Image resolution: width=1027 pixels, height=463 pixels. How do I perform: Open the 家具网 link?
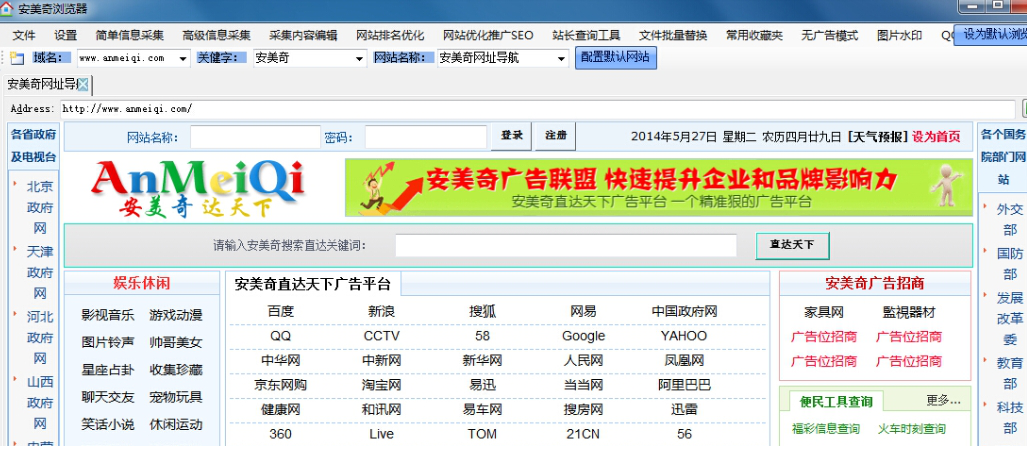pyautogui.click(x=823, y=312)
